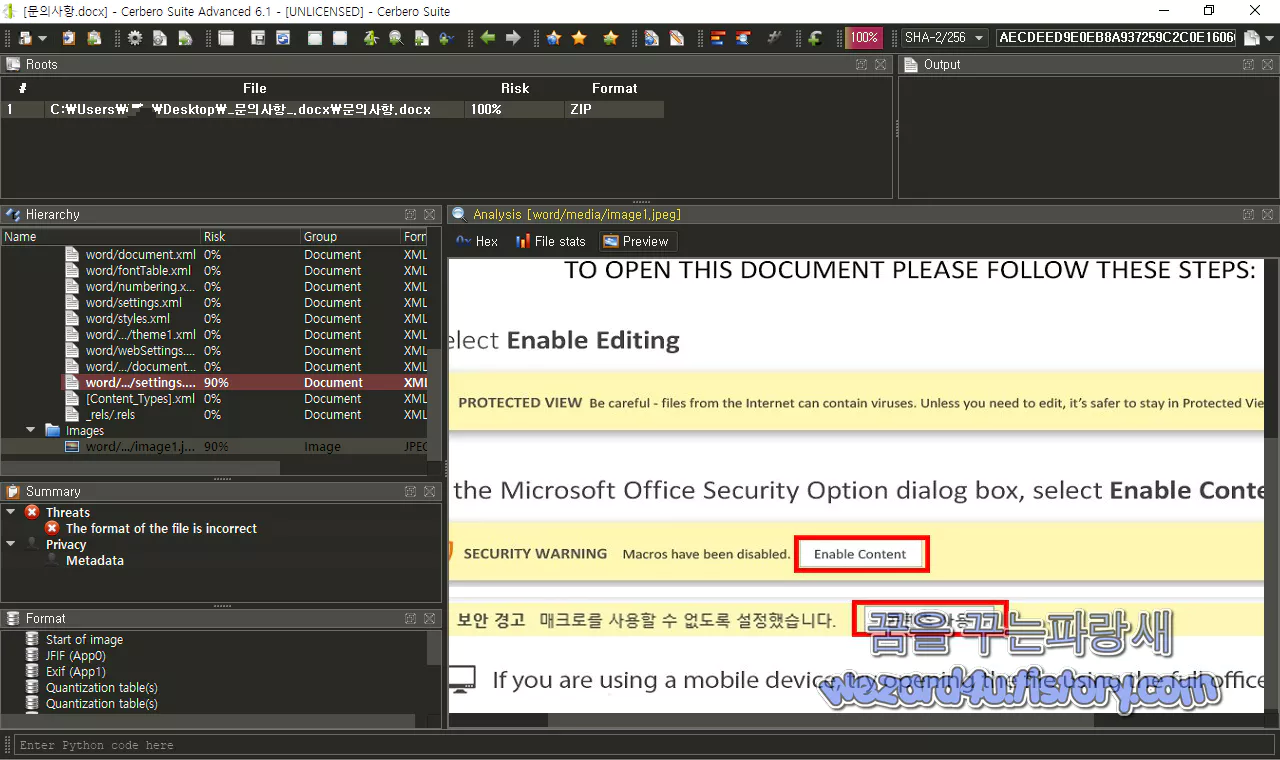
Task: Select word/document.xml in the Hierarchy
Action: (x=140, y=255)
